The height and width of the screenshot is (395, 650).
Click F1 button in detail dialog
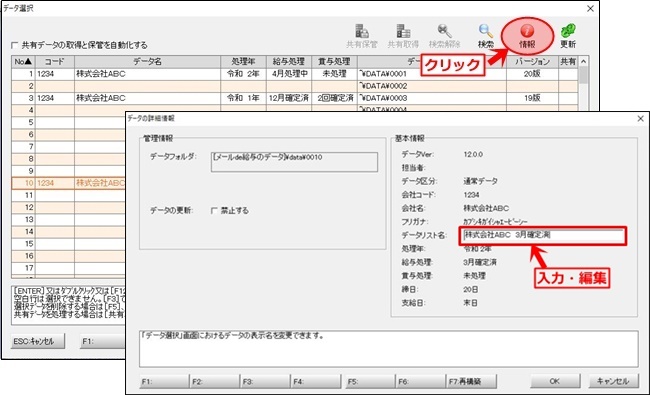click(164, 381)
